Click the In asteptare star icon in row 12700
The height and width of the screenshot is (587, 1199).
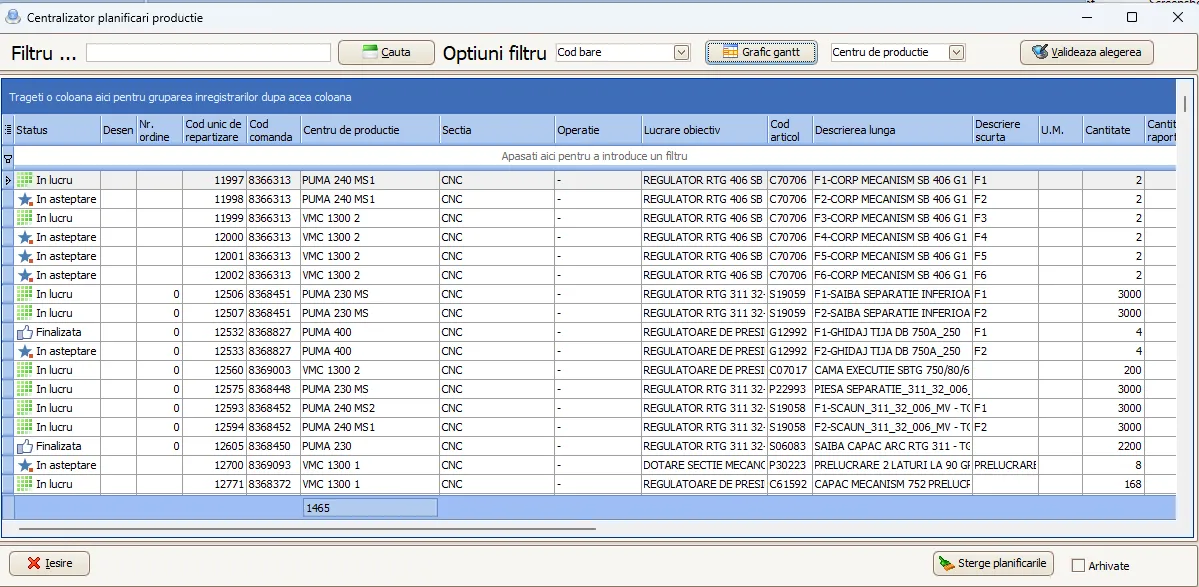click(25, 465)
